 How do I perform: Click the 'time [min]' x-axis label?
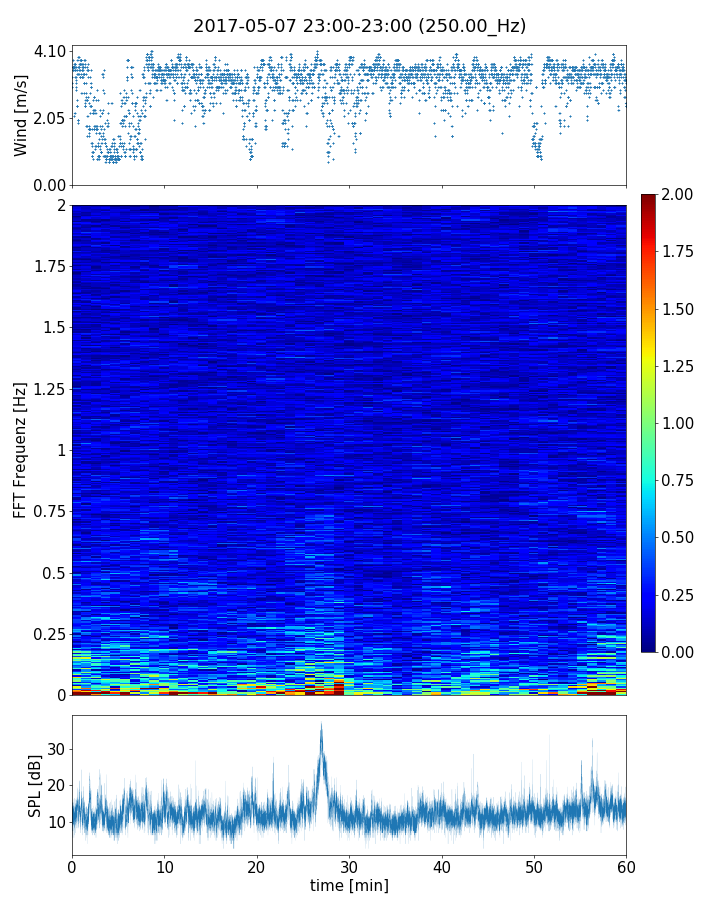pyautogui.click(x=349, y=885)
